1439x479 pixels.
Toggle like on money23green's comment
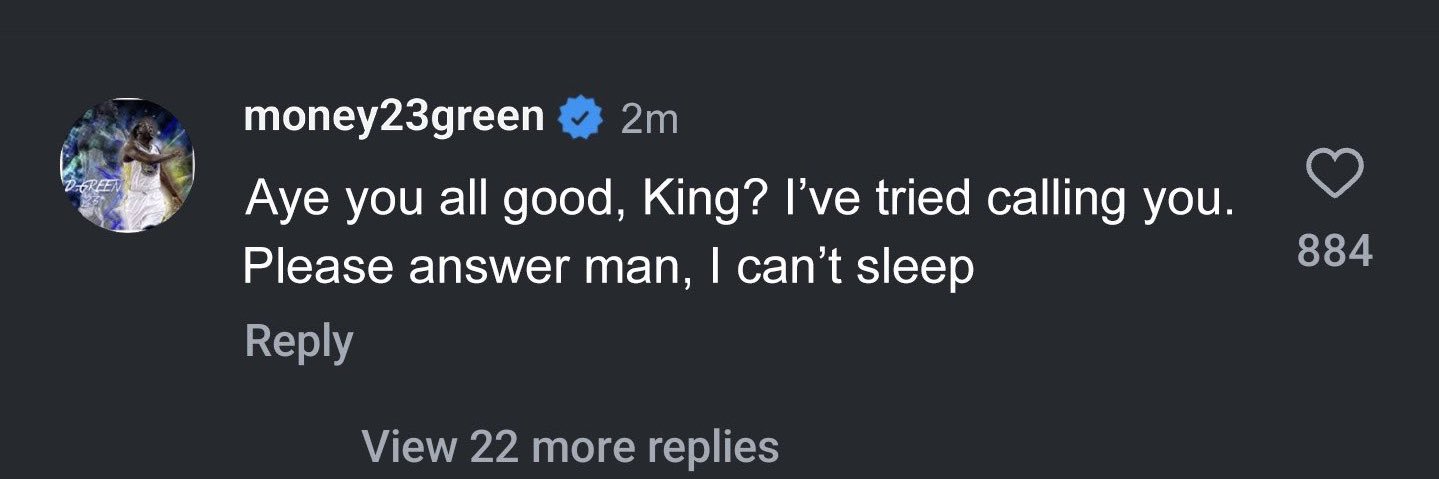1335,173
